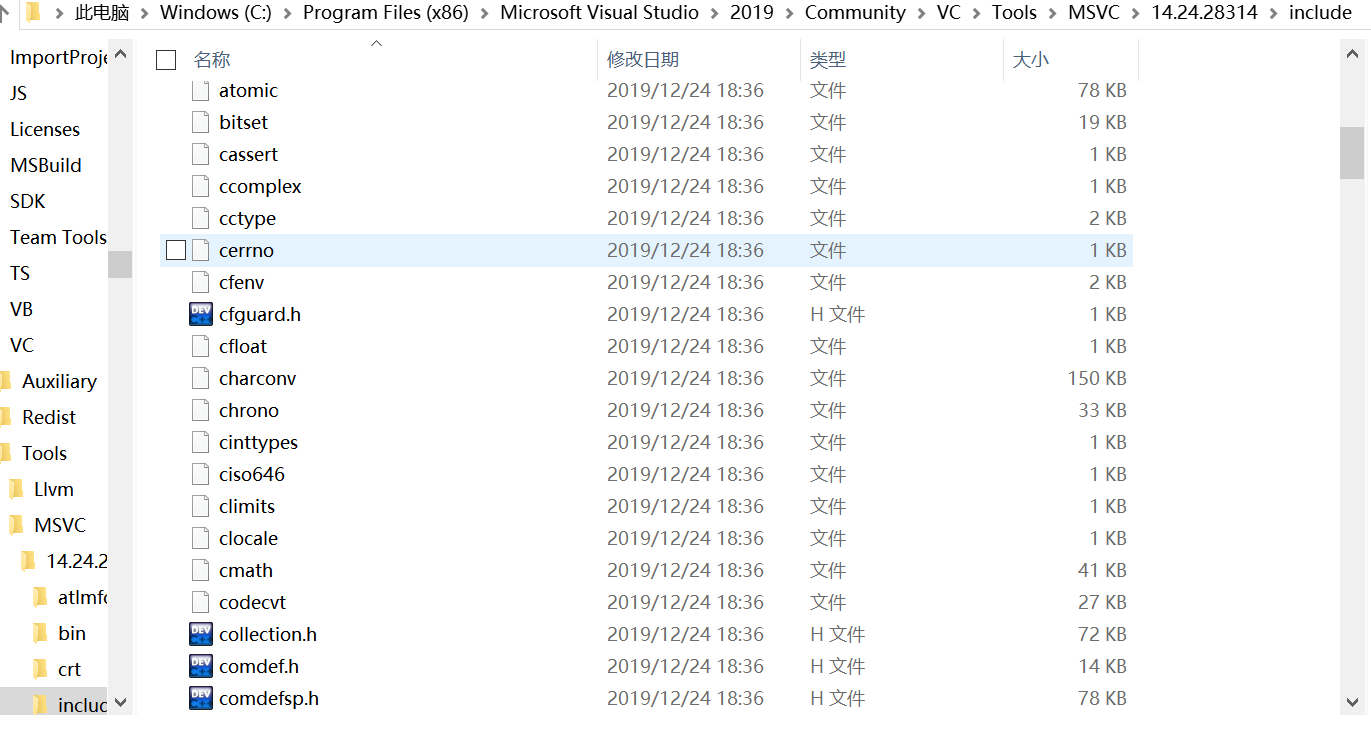Click the down arrow of the file list scrollbar

(1352, 702)
